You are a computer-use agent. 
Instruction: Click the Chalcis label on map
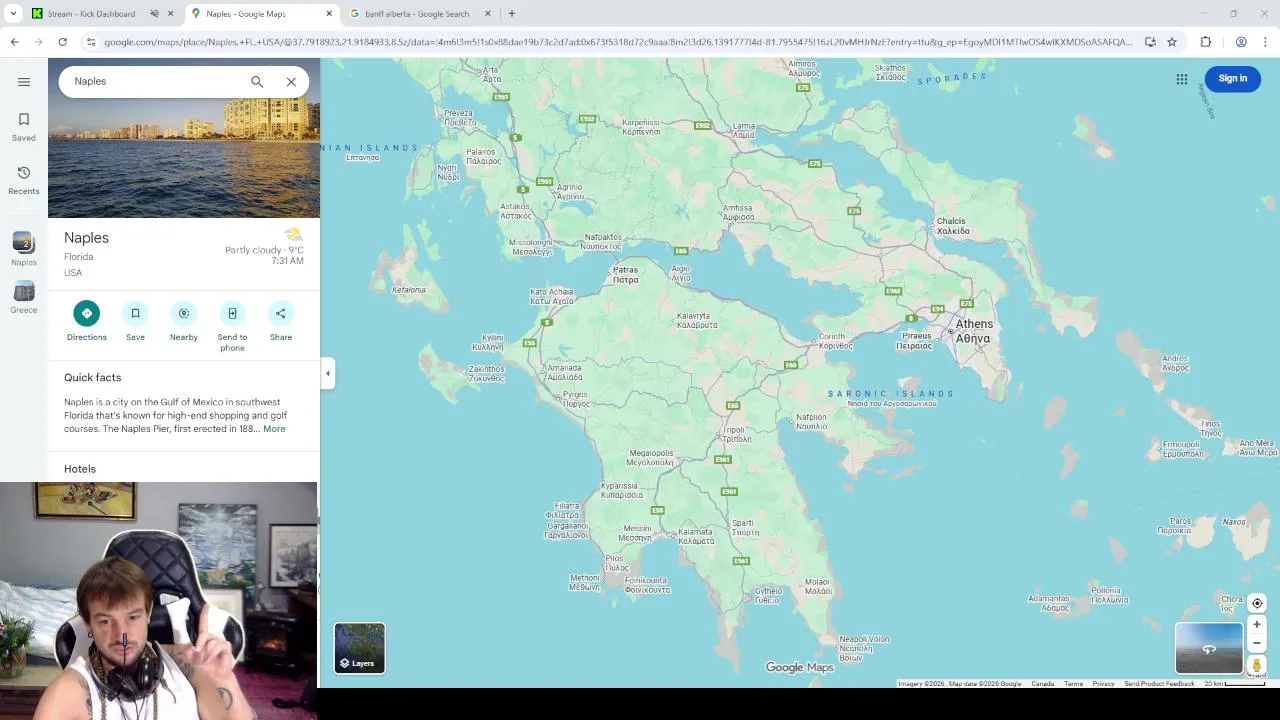point(952,226)
